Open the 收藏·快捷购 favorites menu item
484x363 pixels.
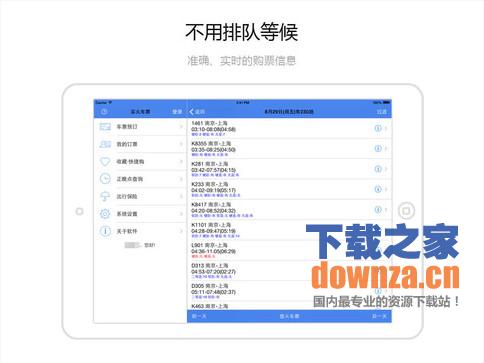(x=140, y=161)
